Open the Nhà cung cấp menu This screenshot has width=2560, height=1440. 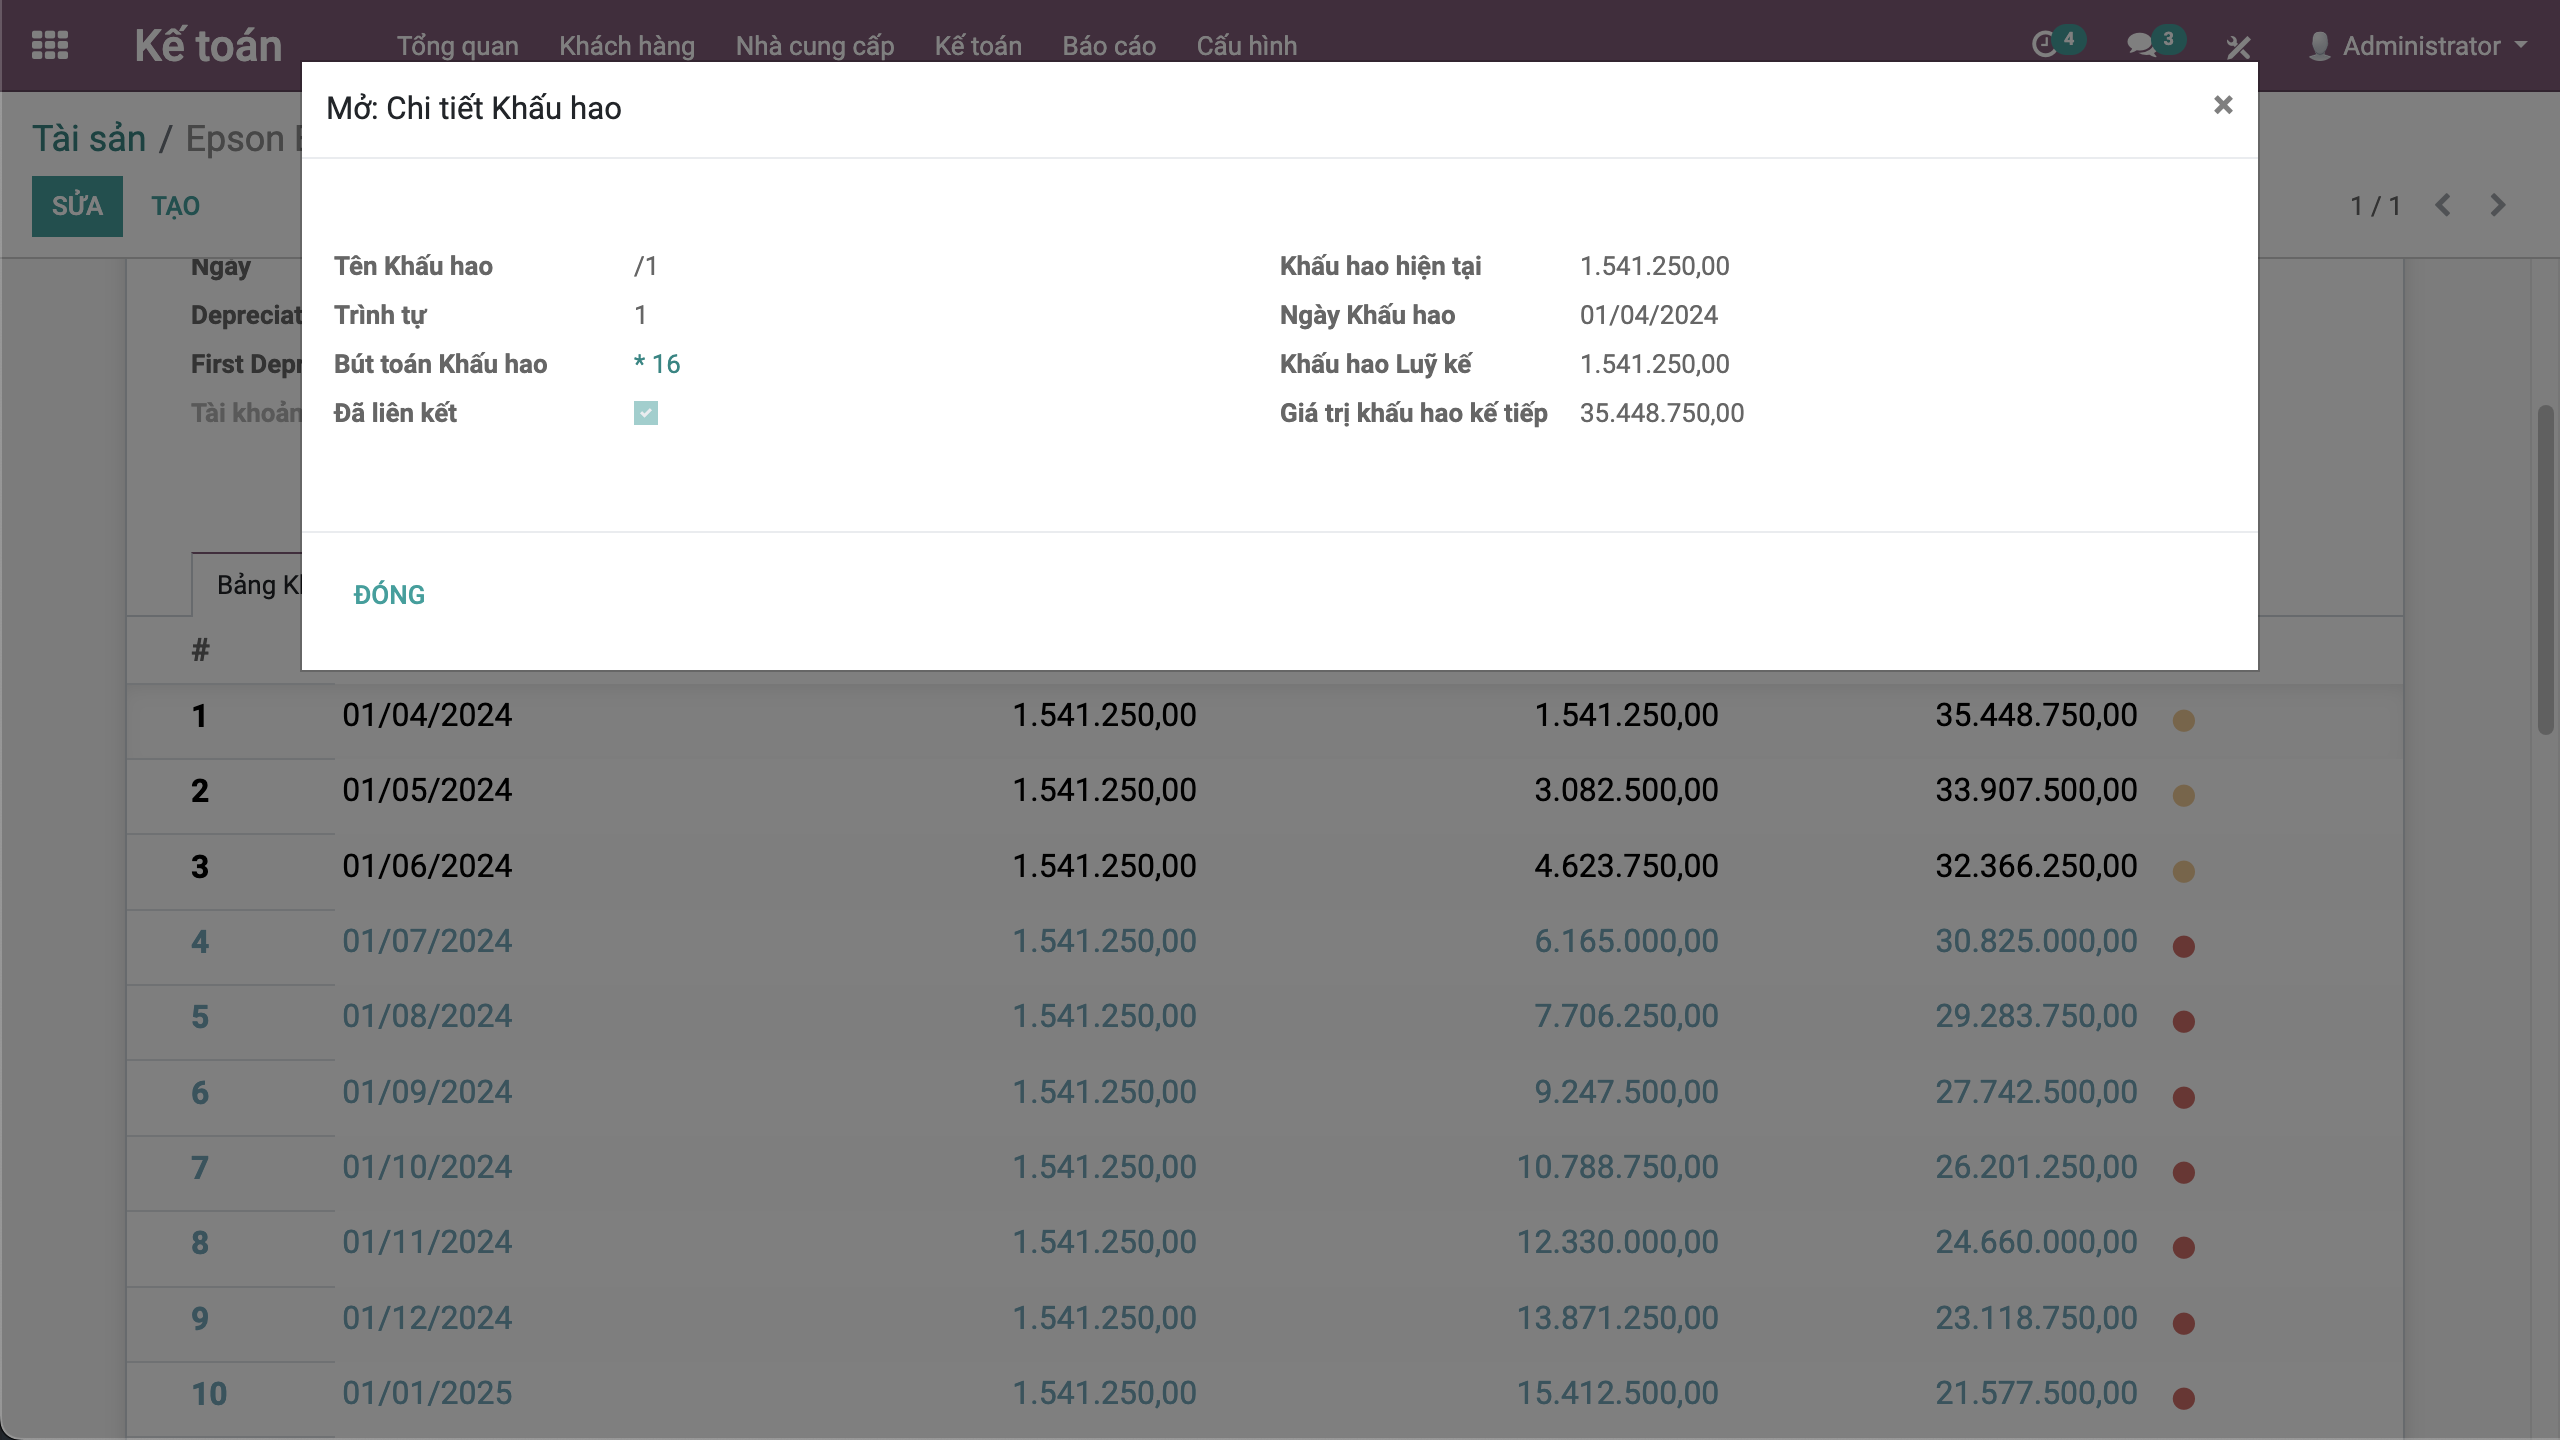tap(814, 46)
